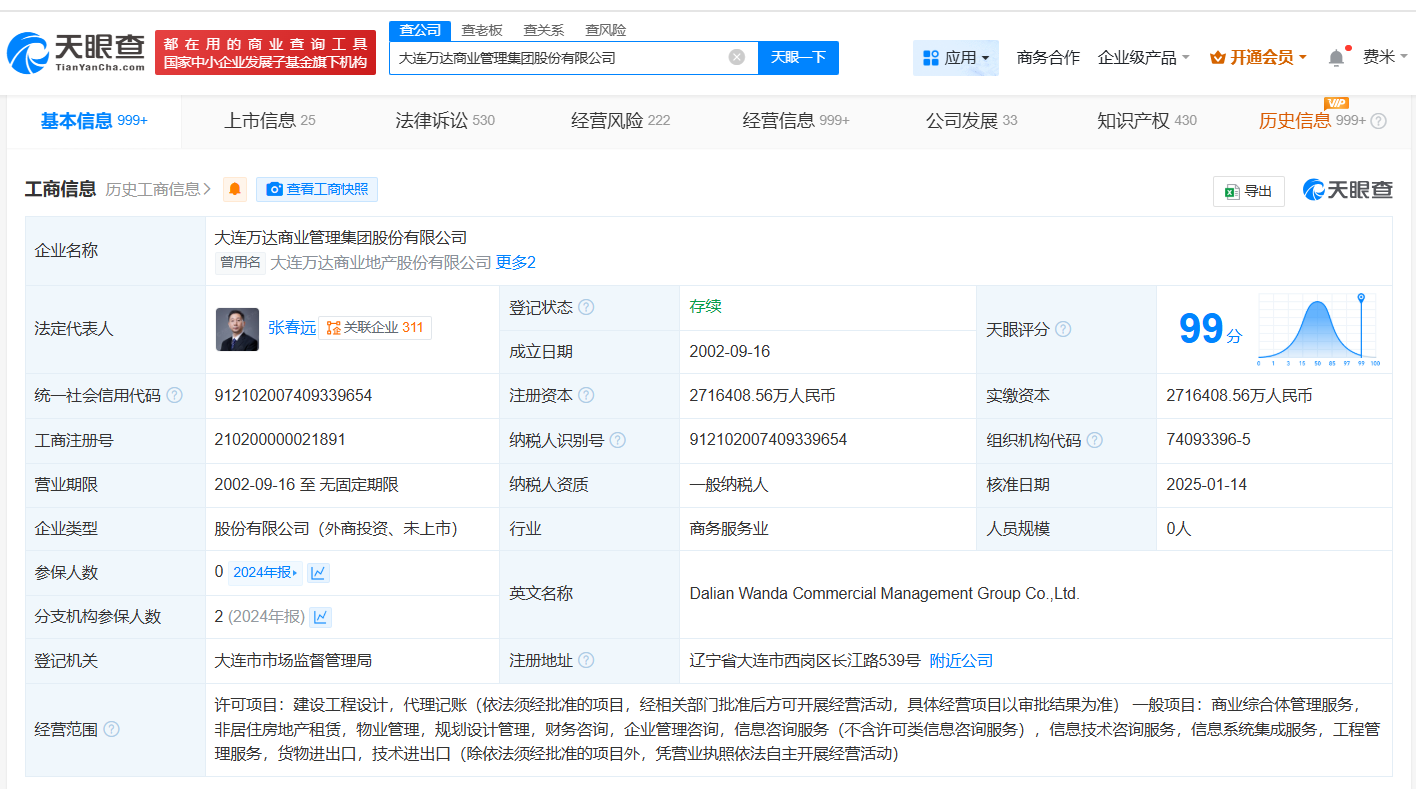Open the 应用 dropdown menu
Image resolution: width=1416 pixels, height=789 pixels.
(x=956, y=58)
